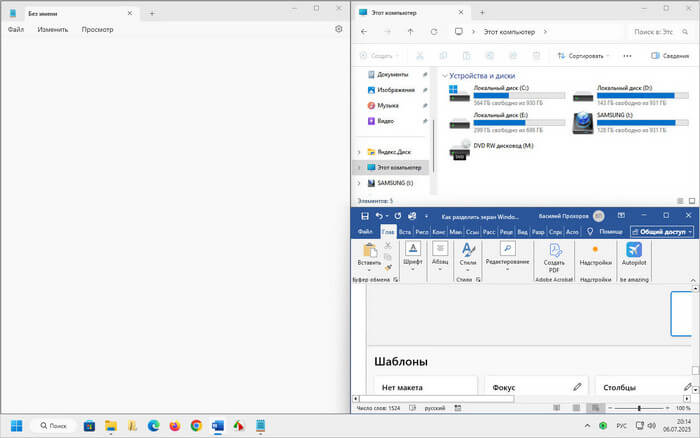Open Notepad settings gear icon
This screenshot has height=438, width=700.
coord(338,29)
